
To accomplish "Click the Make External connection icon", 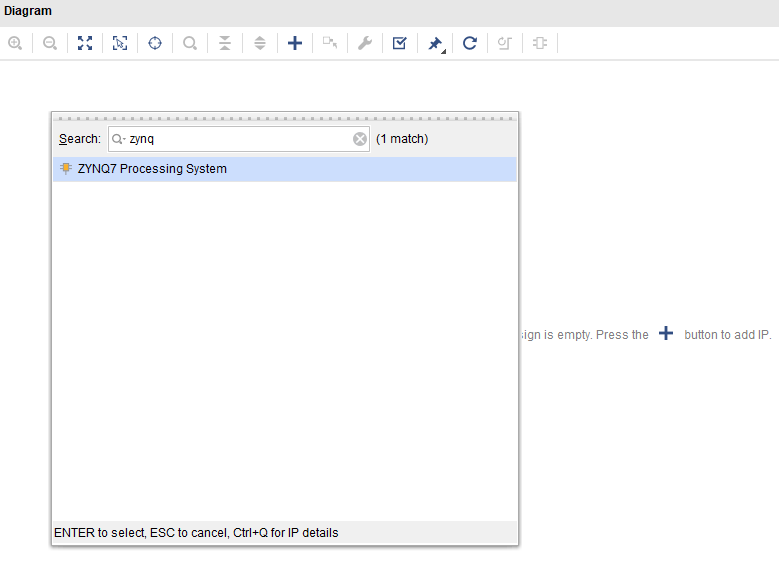I will [x=330, y=44].
